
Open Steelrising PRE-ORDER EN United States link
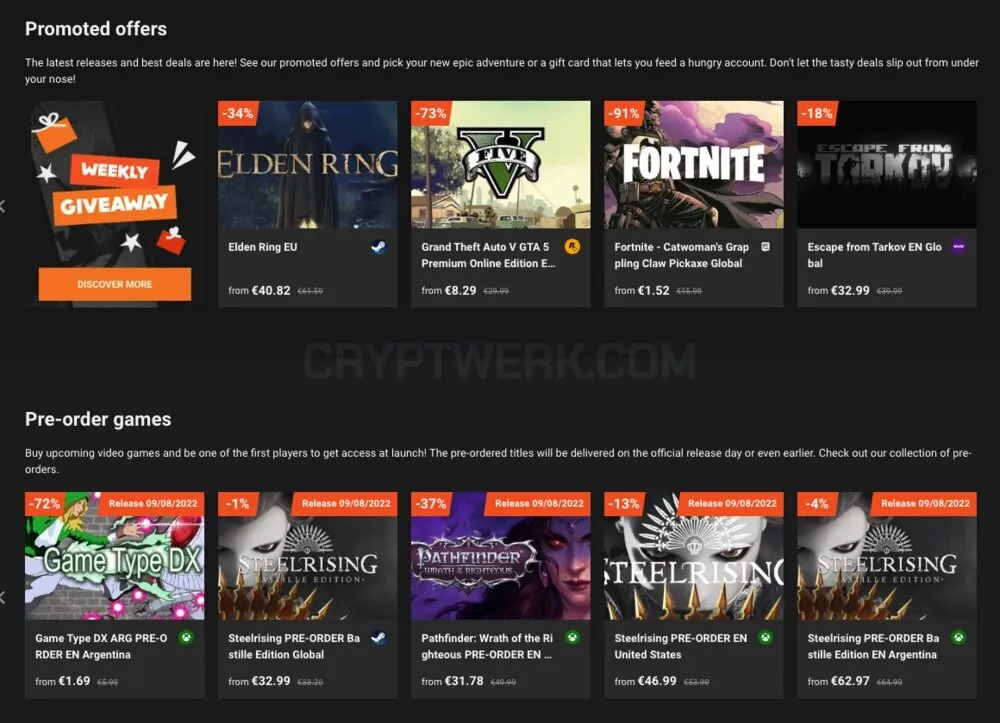point(680,646)
